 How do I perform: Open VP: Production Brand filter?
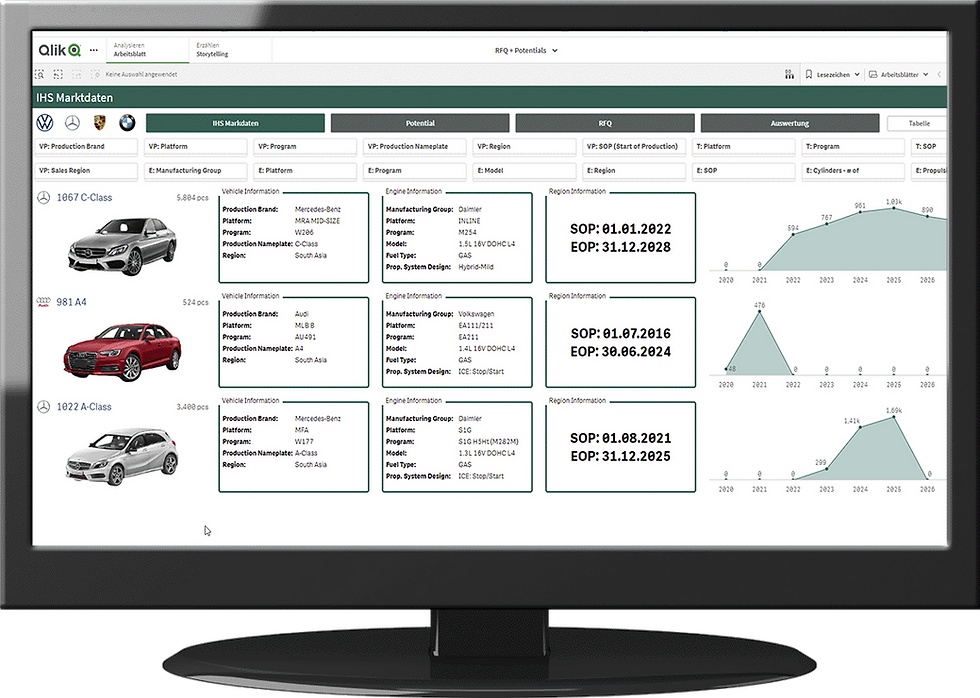point(86,146)
